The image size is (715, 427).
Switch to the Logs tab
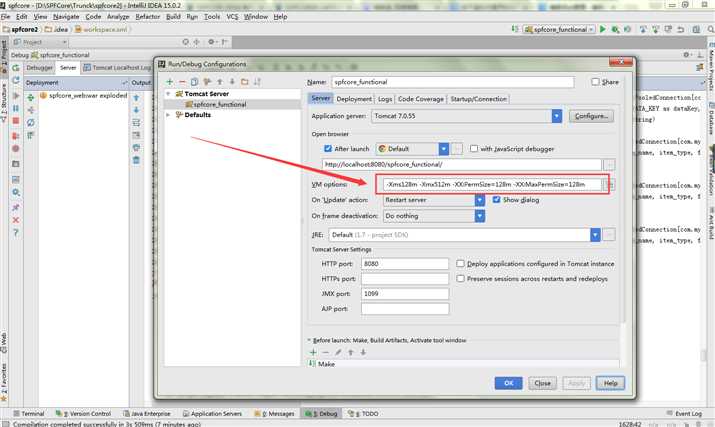(385, 99)
